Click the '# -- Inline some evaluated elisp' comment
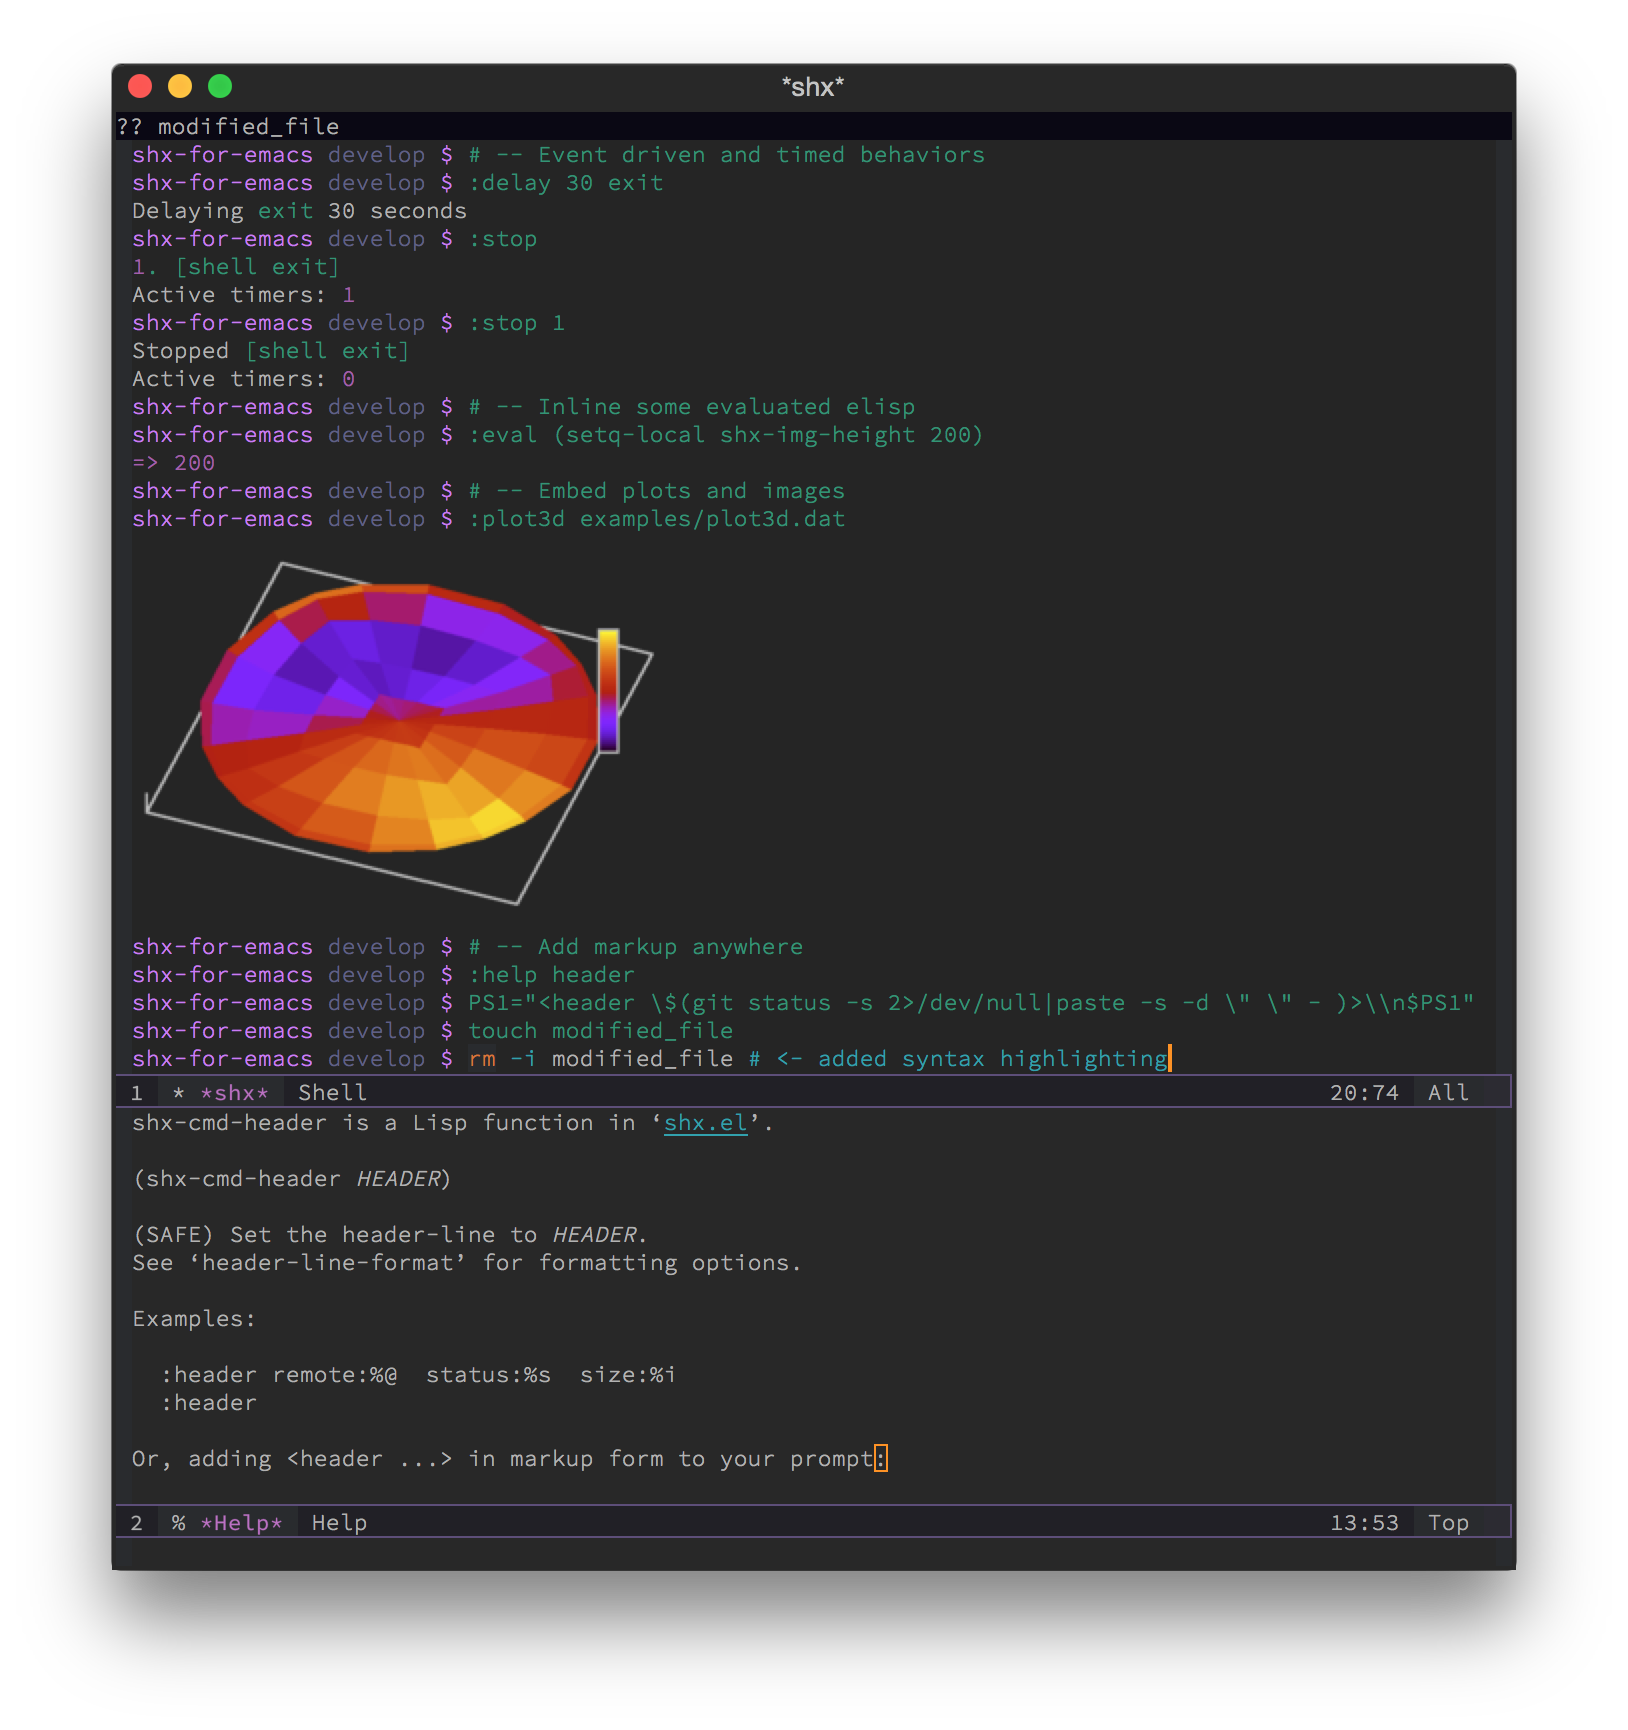Viewport: 1628px width, 1730px height. (692, 407)
